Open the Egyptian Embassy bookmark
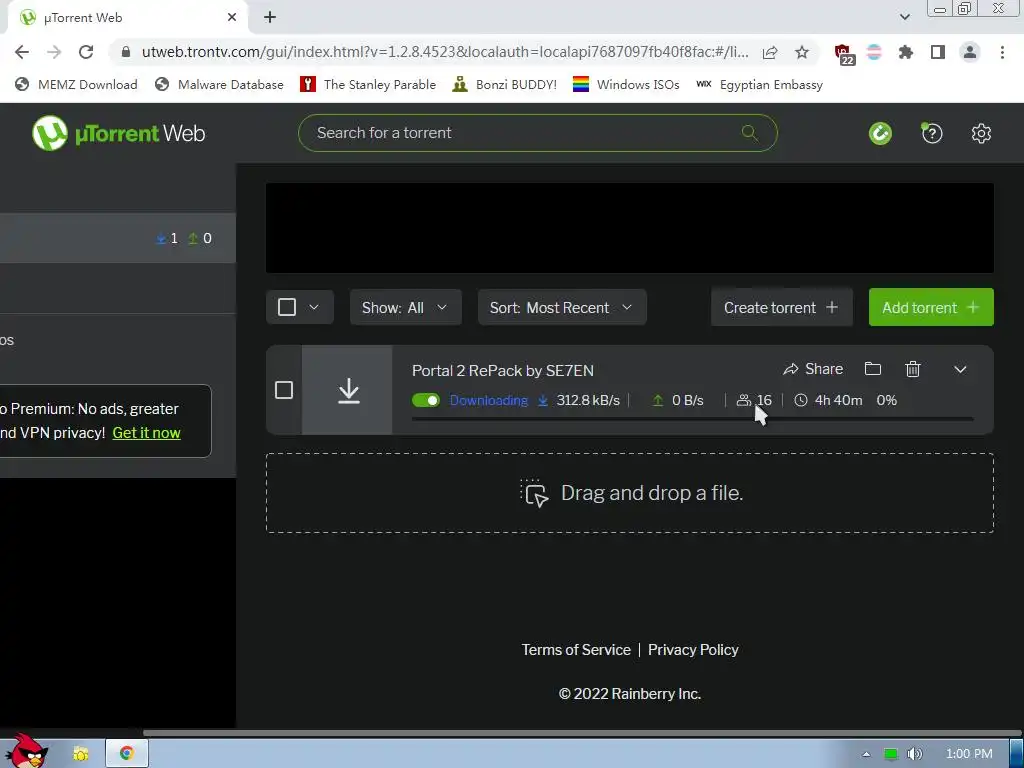Screen dimensions: 1024x768 [x=759, y=84]
